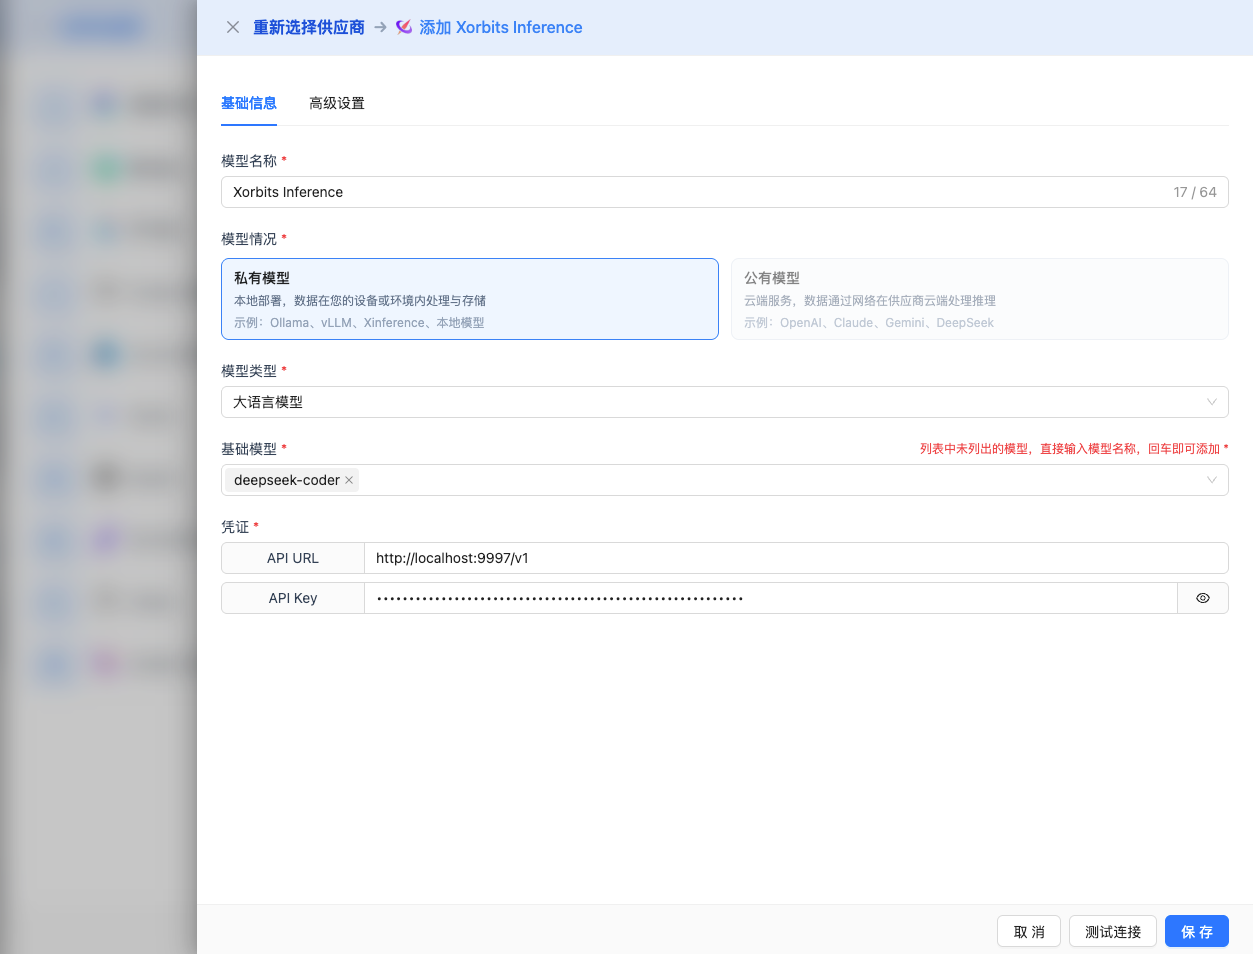Screen dimensions: 1253x954
Task: Focus the 模型名称 field containing Xorbits Inference
Action: pyautogui.click(x=690, y=192)
